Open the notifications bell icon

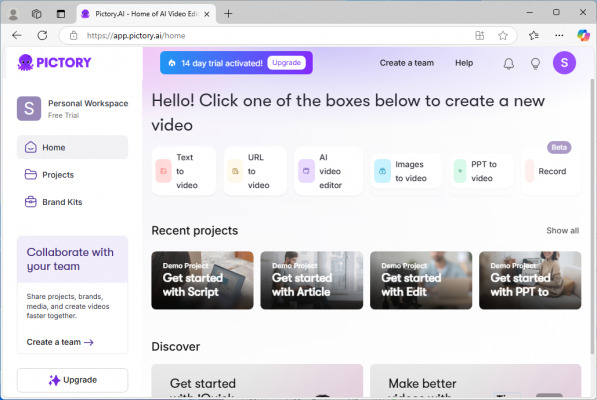(509, 63)
